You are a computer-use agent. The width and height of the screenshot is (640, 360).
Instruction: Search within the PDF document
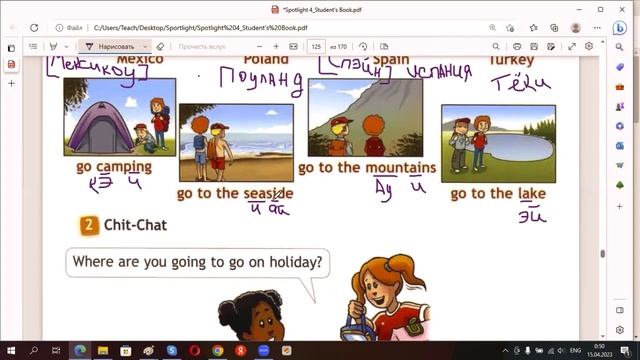coord(496,47)
